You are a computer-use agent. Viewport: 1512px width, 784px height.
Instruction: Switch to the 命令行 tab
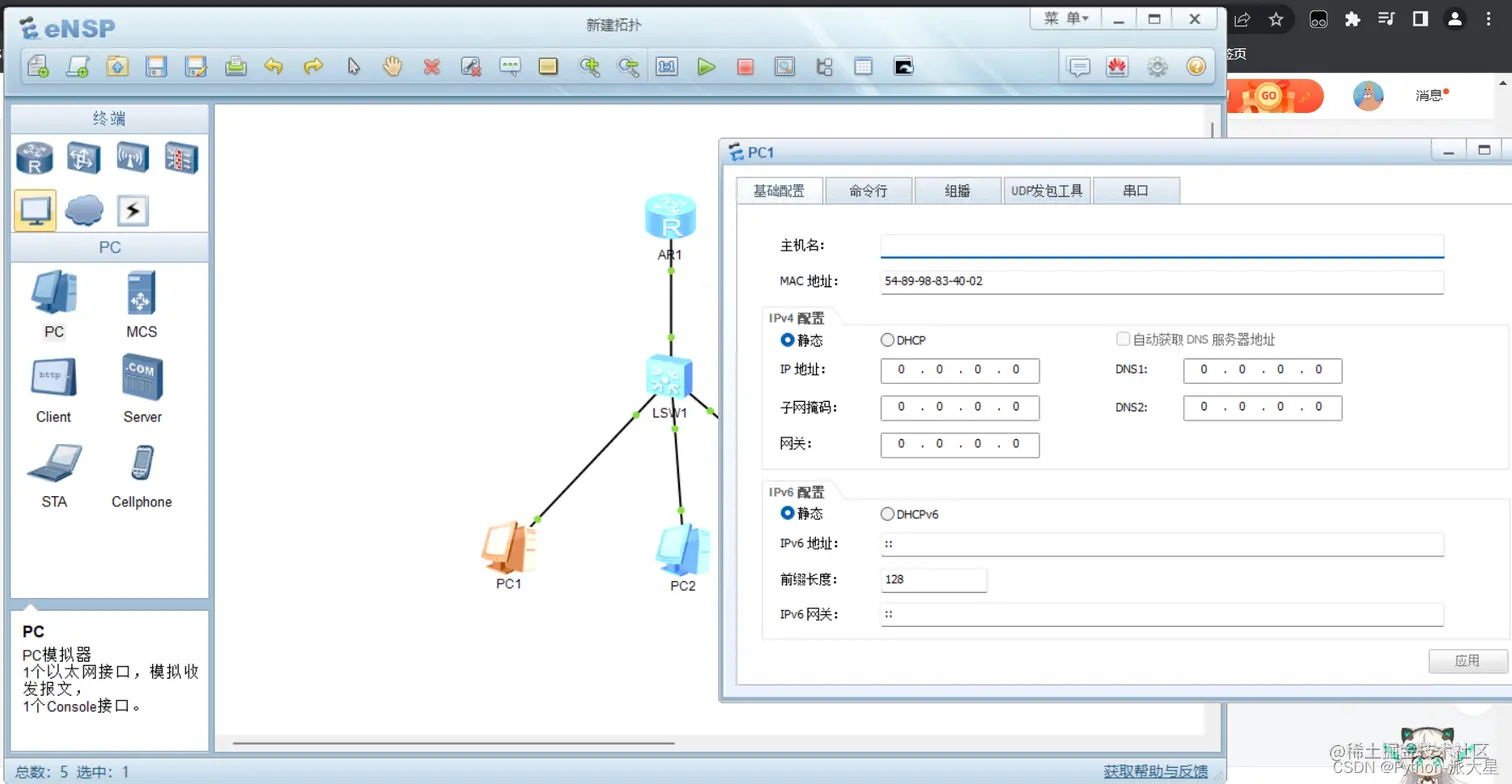[x=868, y=190]
